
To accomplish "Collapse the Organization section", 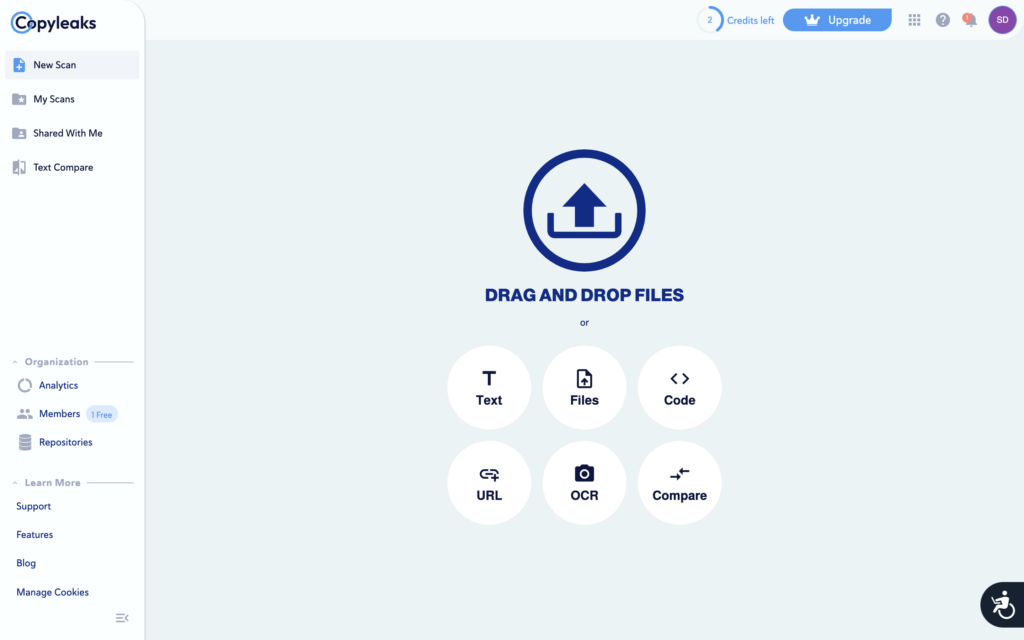I will (x=13, y=361).
